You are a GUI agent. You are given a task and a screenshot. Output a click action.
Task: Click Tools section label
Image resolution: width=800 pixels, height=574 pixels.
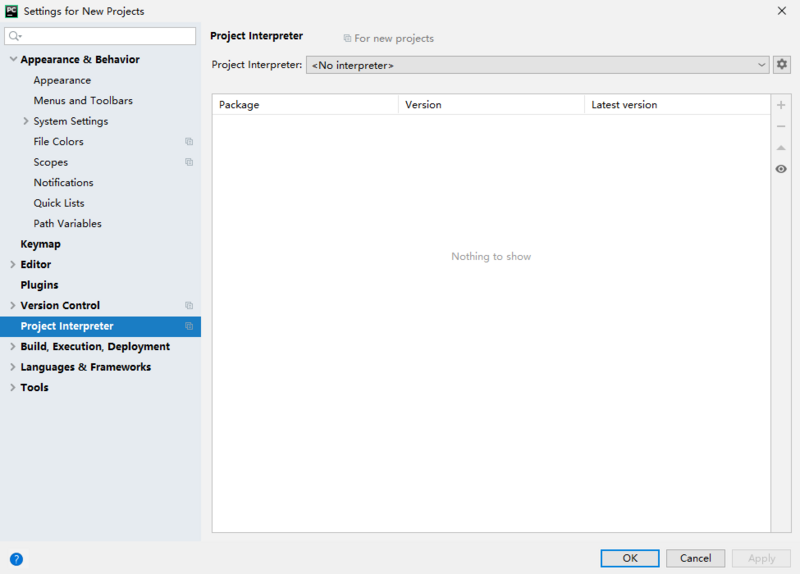point(34,387)
